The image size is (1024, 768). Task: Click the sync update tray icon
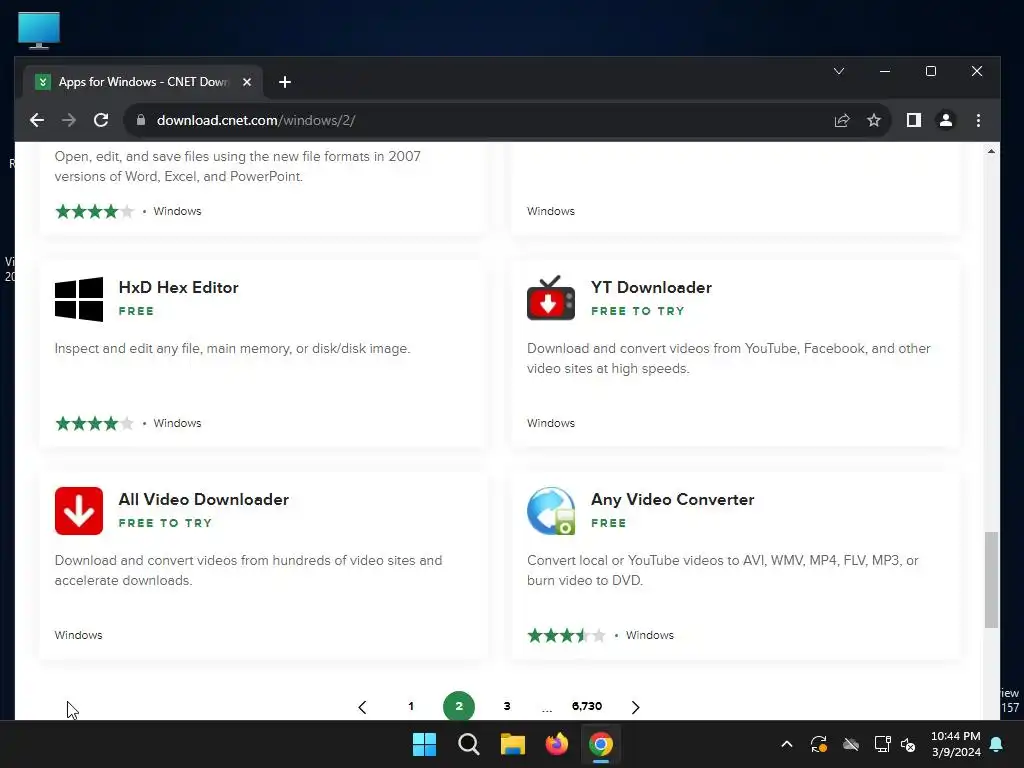point(819,744)
